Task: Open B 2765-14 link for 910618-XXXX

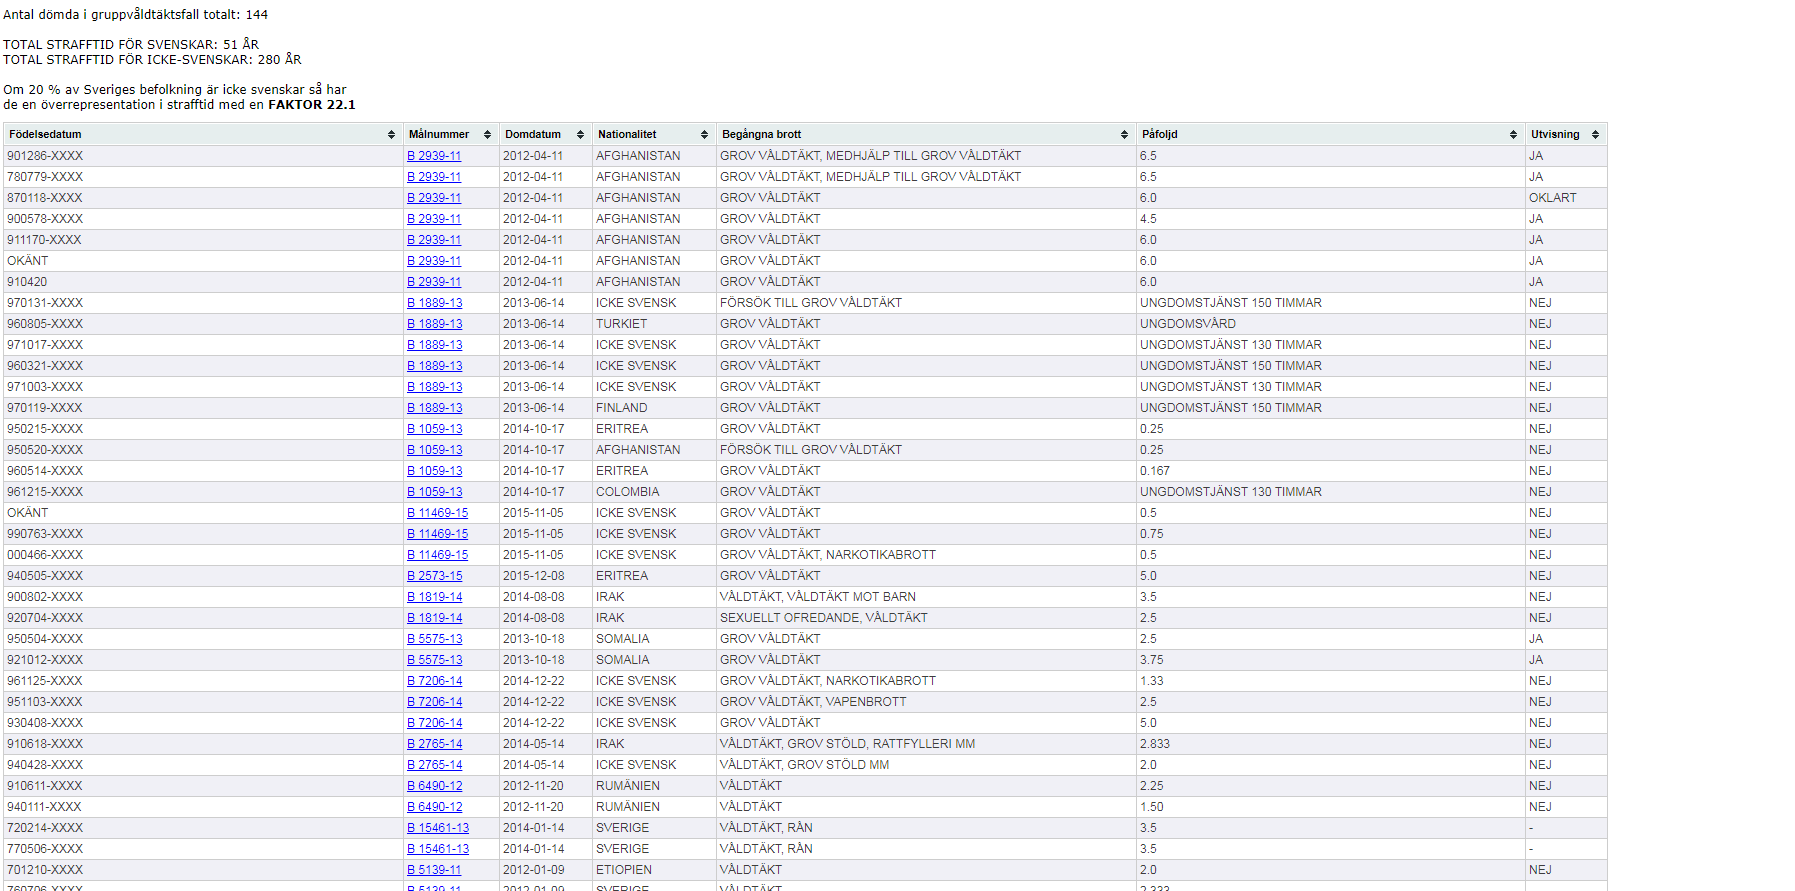Action: (x=434, y=744)
